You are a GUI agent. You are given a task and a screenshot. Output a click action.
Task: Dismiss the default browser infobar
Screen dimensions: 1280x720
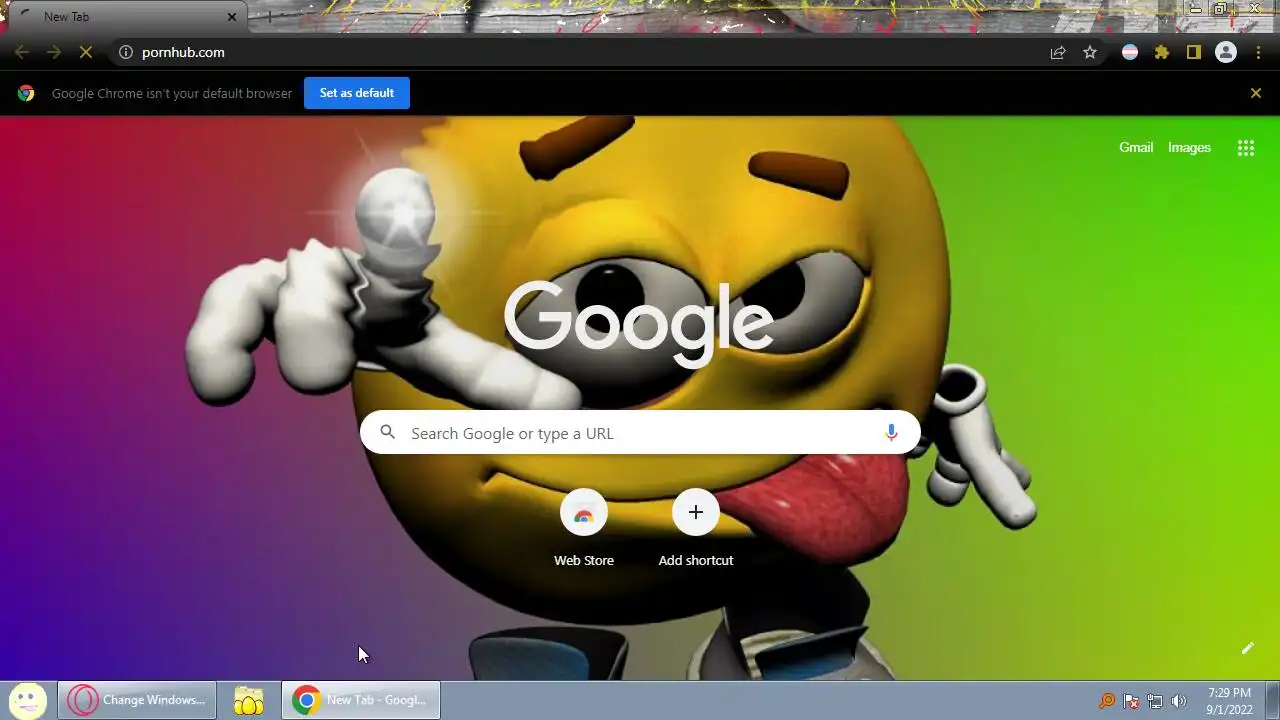1256,93
